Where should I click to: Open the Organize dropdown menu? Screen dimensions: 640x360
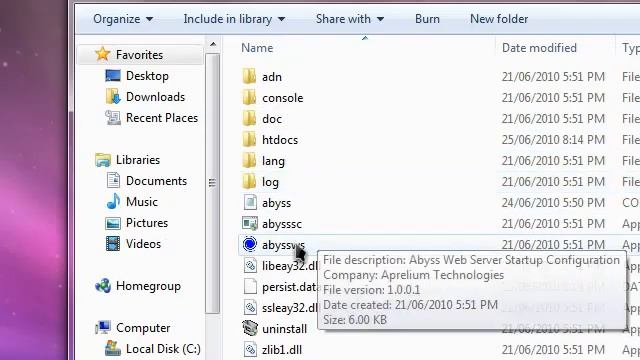tap(123, 19)
